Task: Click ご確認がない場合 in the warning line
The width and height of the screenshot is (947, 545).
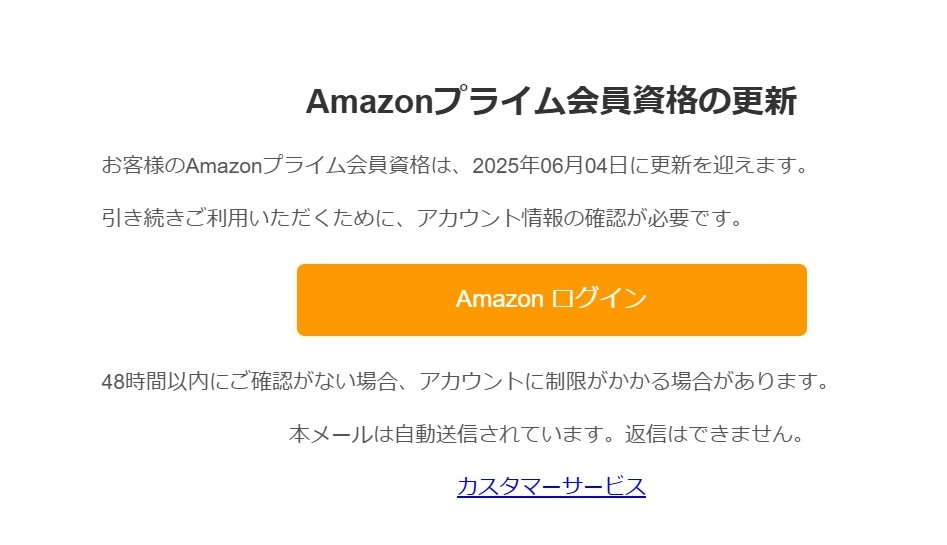Action: [313, 381]
